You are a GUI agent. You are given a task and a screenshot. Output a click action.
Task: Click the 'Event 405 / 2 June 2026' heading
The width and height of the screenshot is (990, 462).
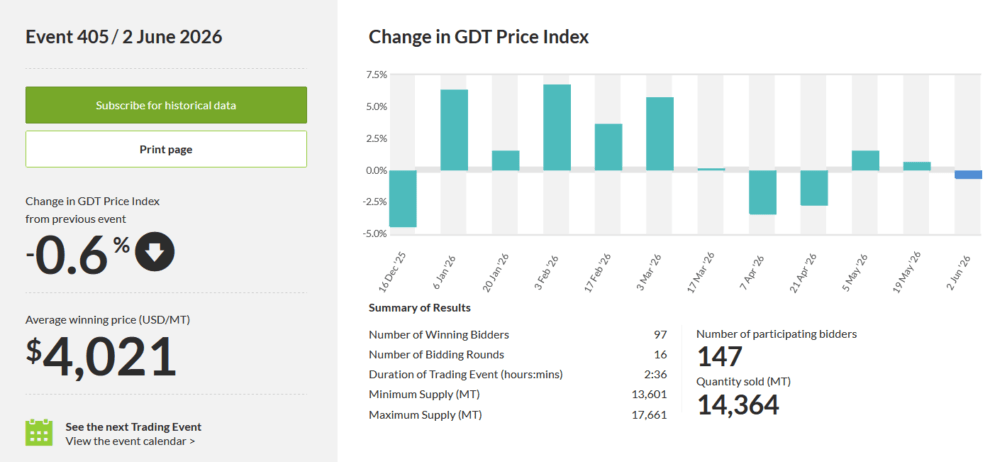click(x=124, y=37)
